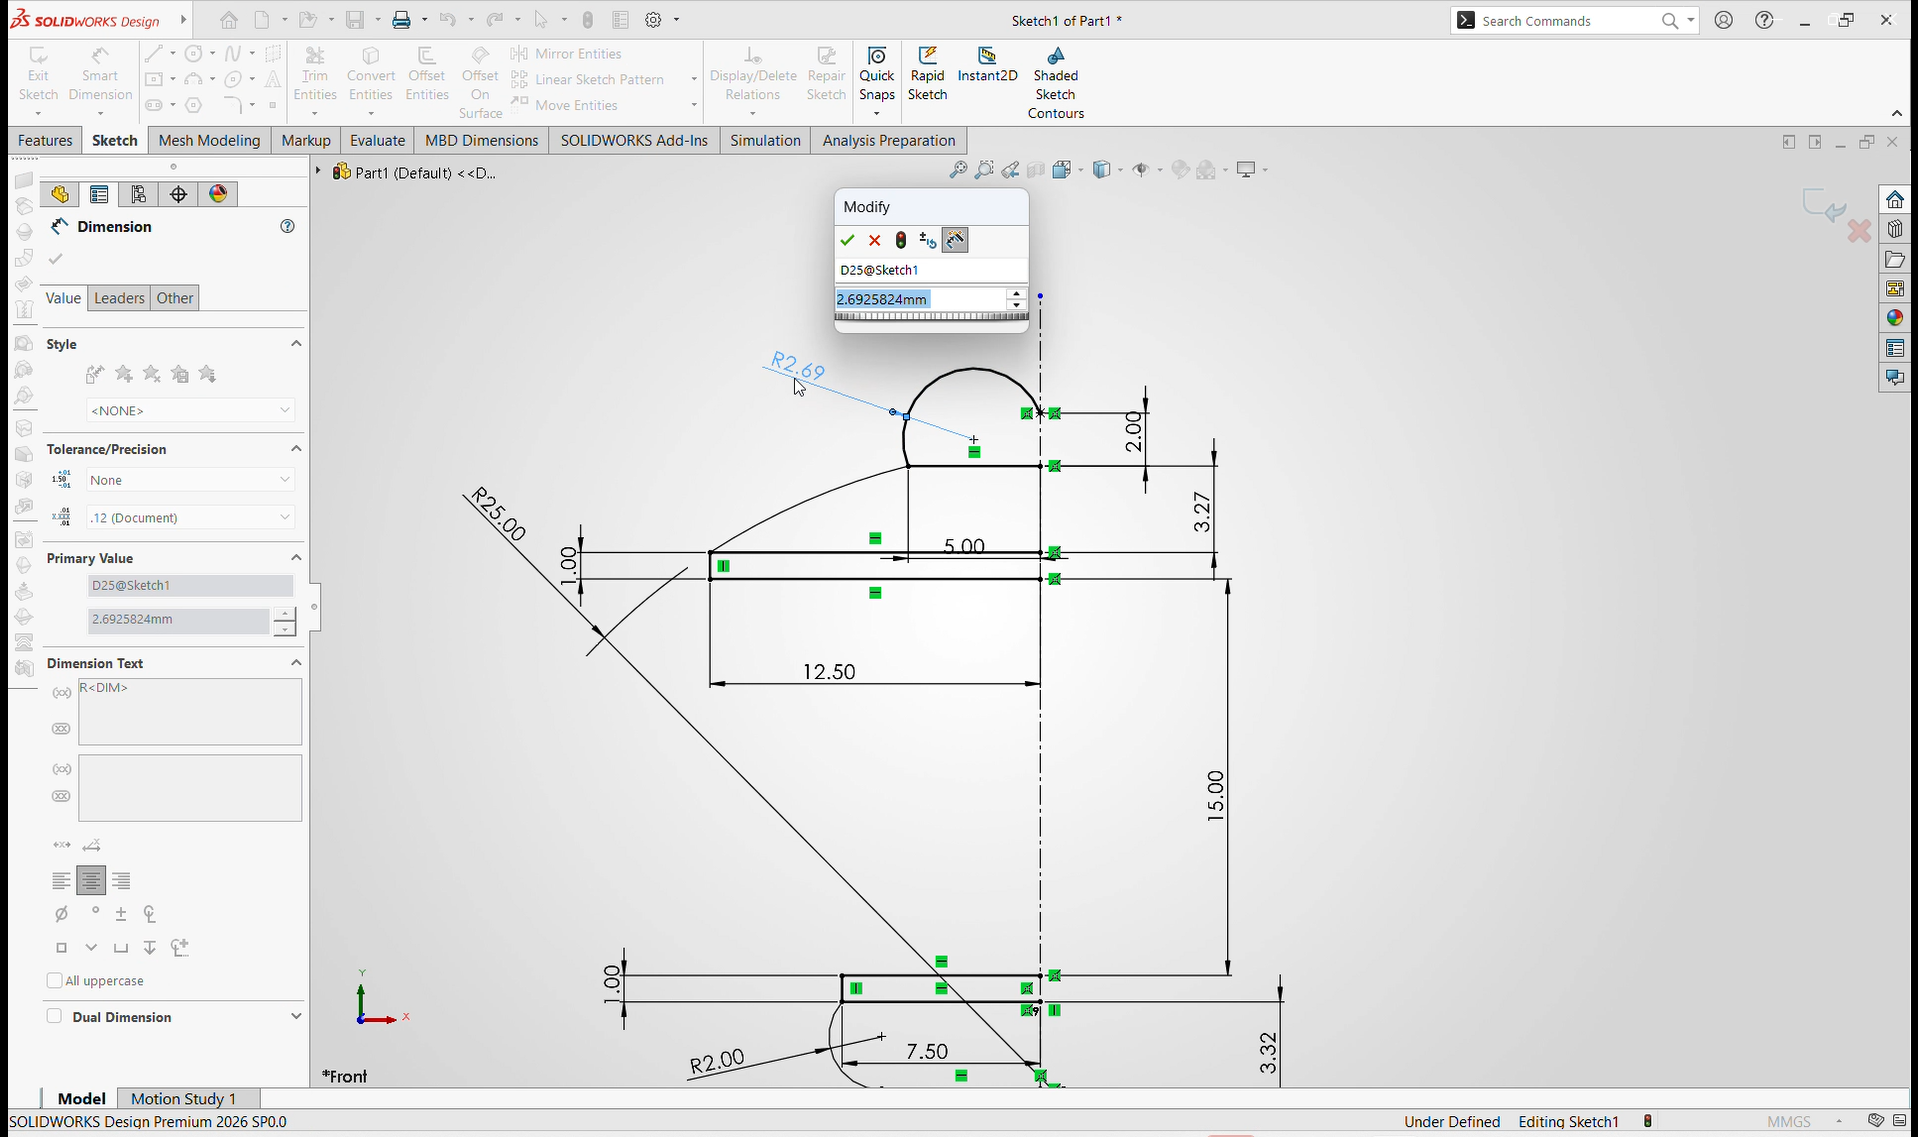Open the DisplayManager color ball tab
Viewport: 1918px width, 1137px height.
click(x=219, y=194)
